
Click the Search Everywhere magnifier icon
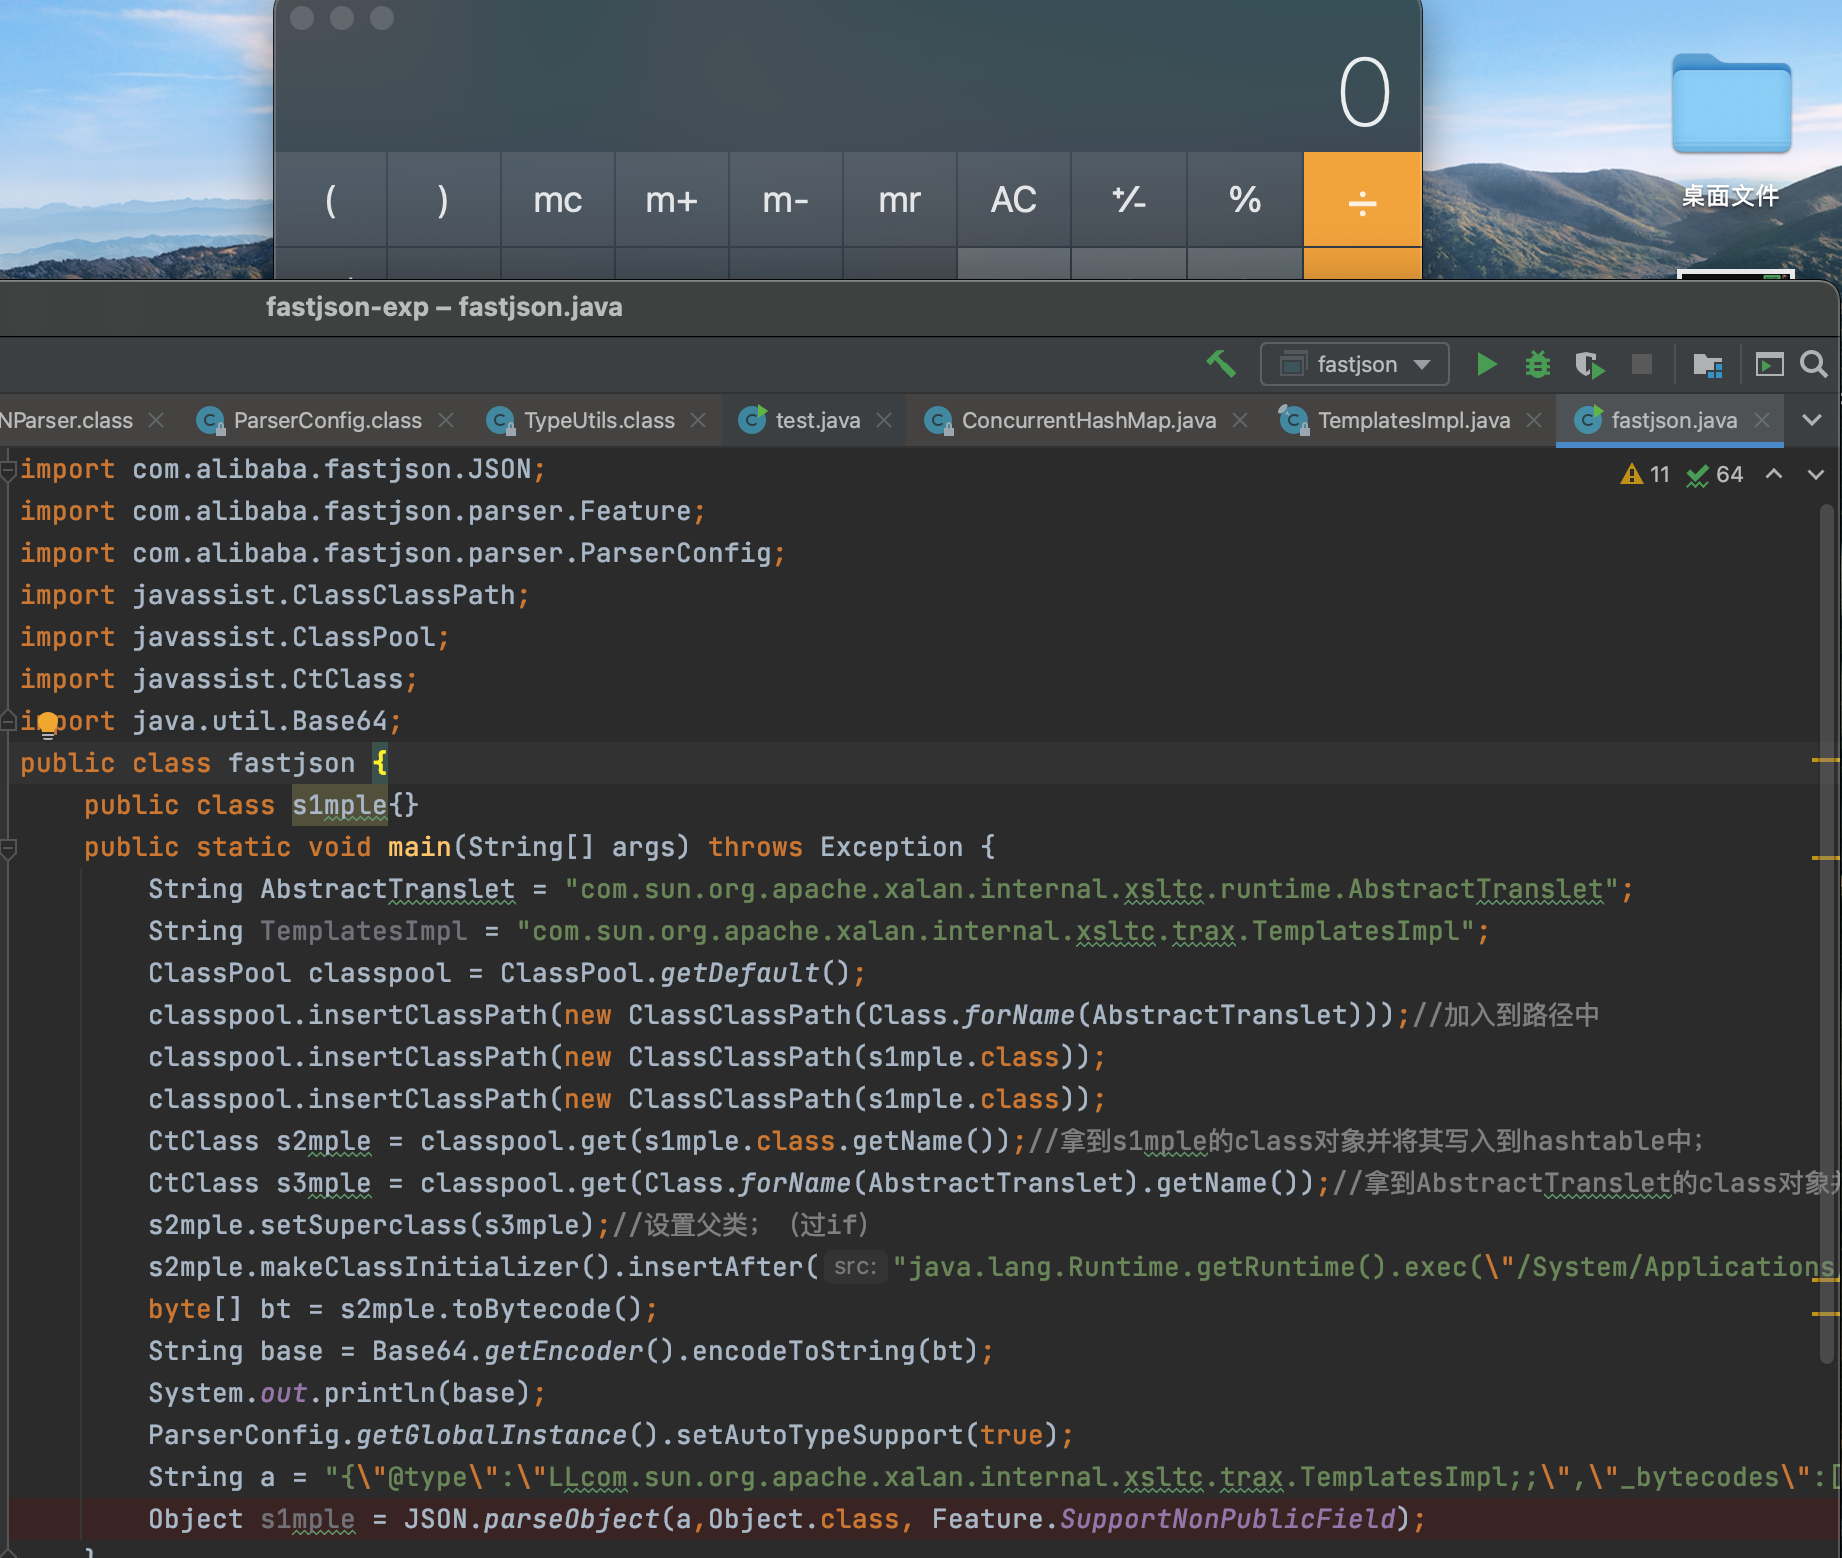(x=1813, y=364)
